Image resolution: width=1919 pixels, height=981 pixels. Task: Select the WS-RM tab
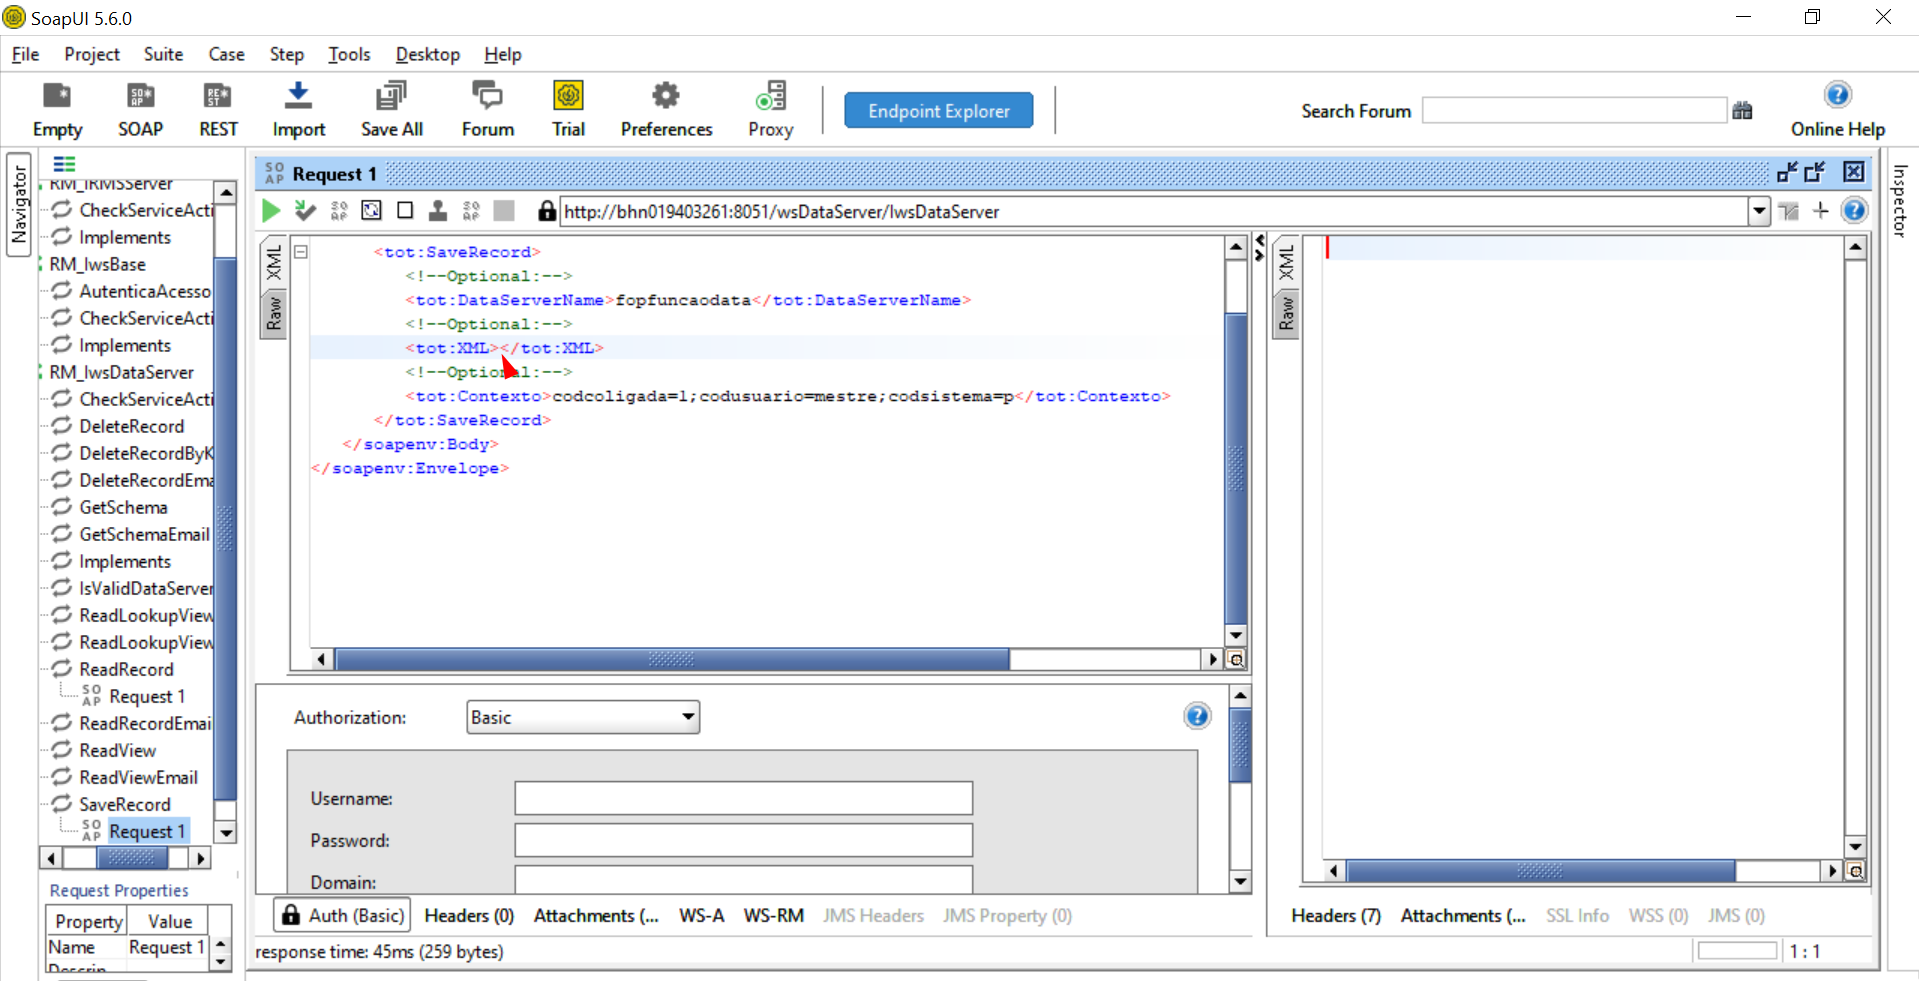pyautogui.click(x=774, y=916)
